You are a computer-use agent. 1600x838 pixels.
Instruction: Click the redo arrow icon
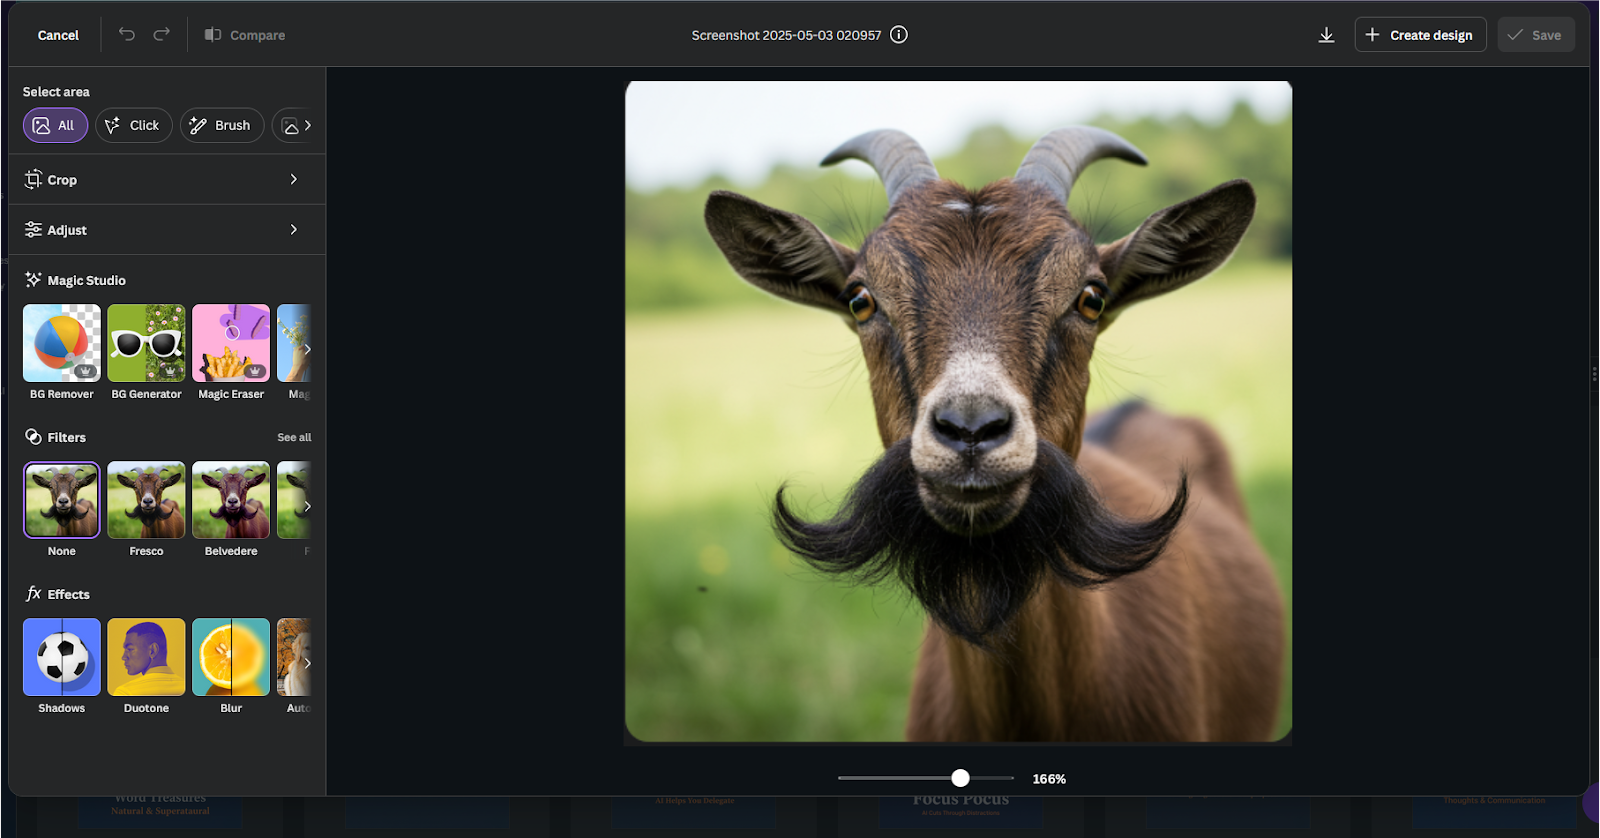(x=161, y=35)
